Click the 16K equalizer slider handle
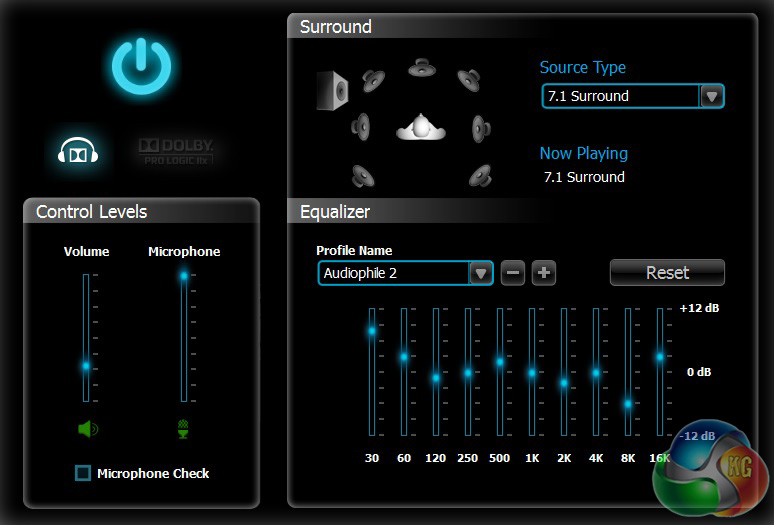Image resolution: width=774 pixels, height=525 pixels. (x=660, y=356)
